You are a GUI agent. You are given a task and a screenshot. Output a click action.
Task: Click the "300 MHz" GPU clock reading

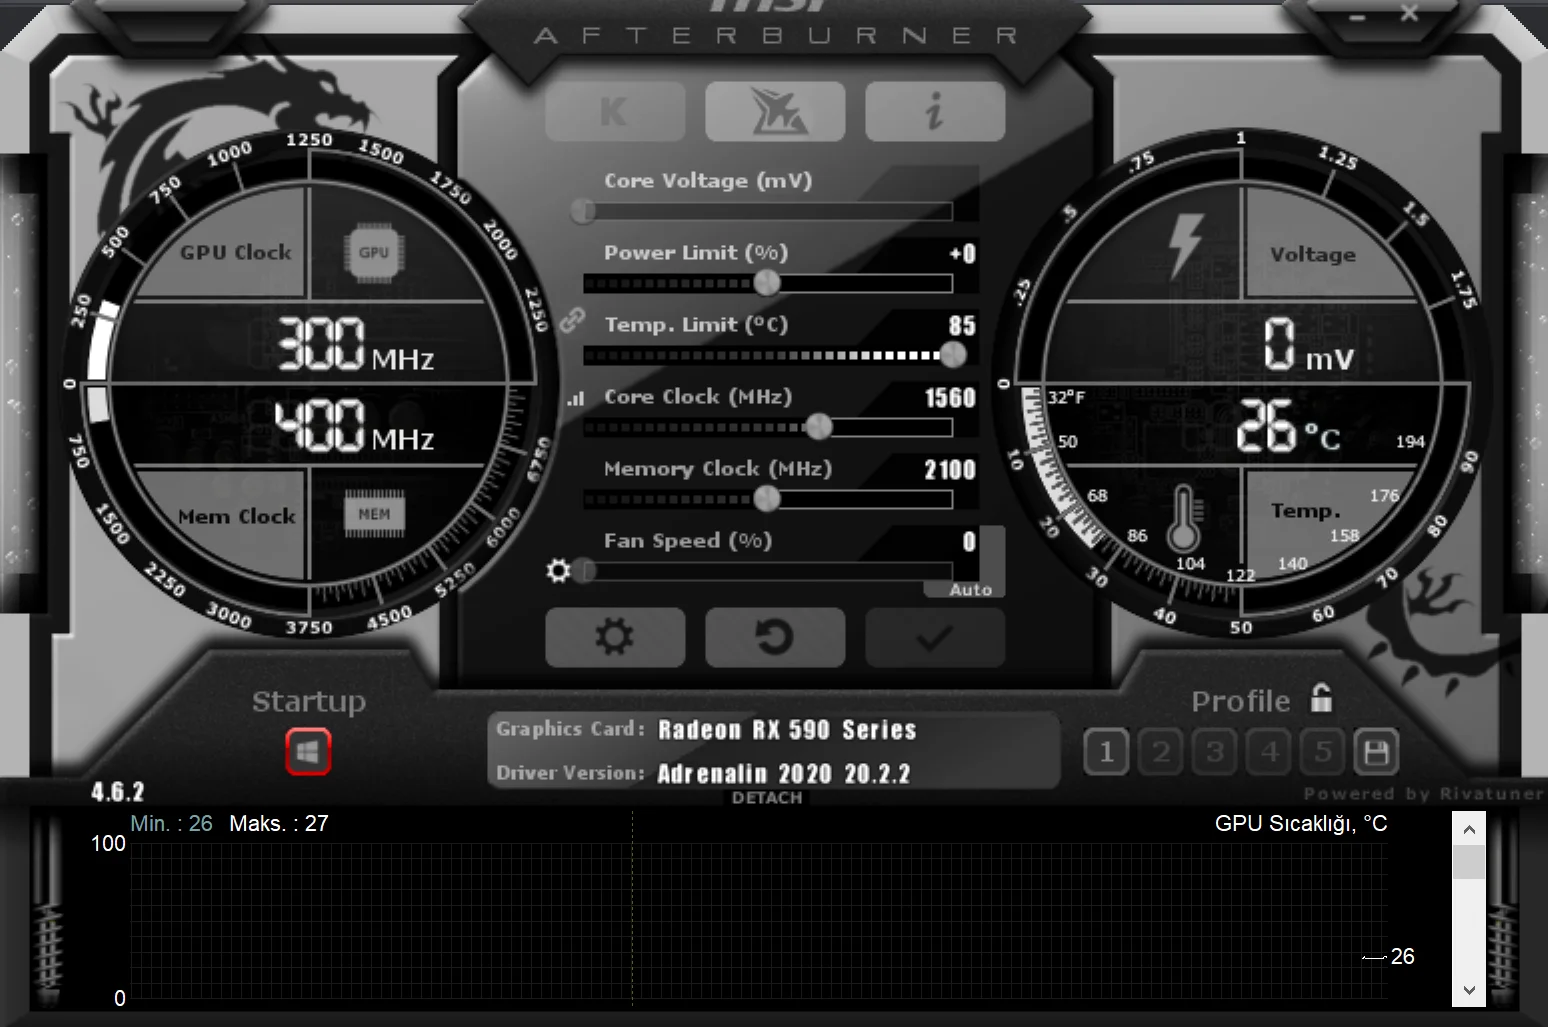click(356, 343)
